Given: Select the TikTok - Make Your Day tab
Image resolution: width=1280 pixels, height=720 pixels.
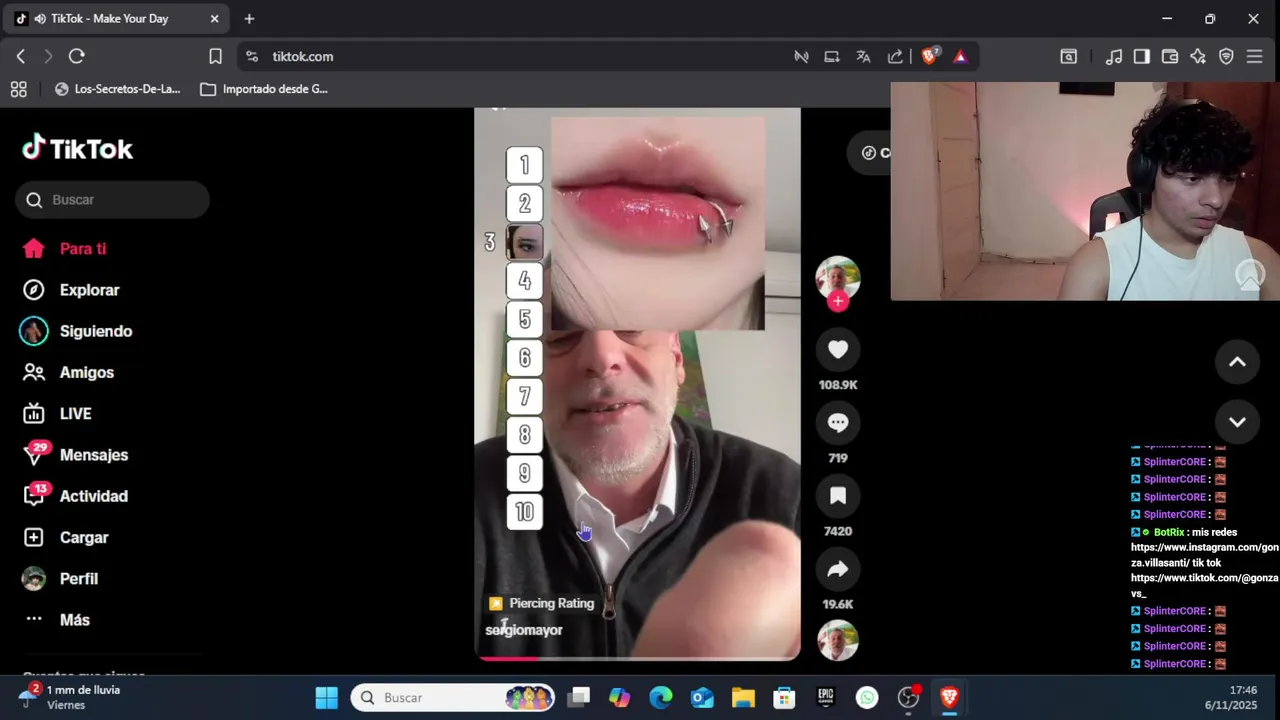Looking at the screenshot, I should coord(118,19).
